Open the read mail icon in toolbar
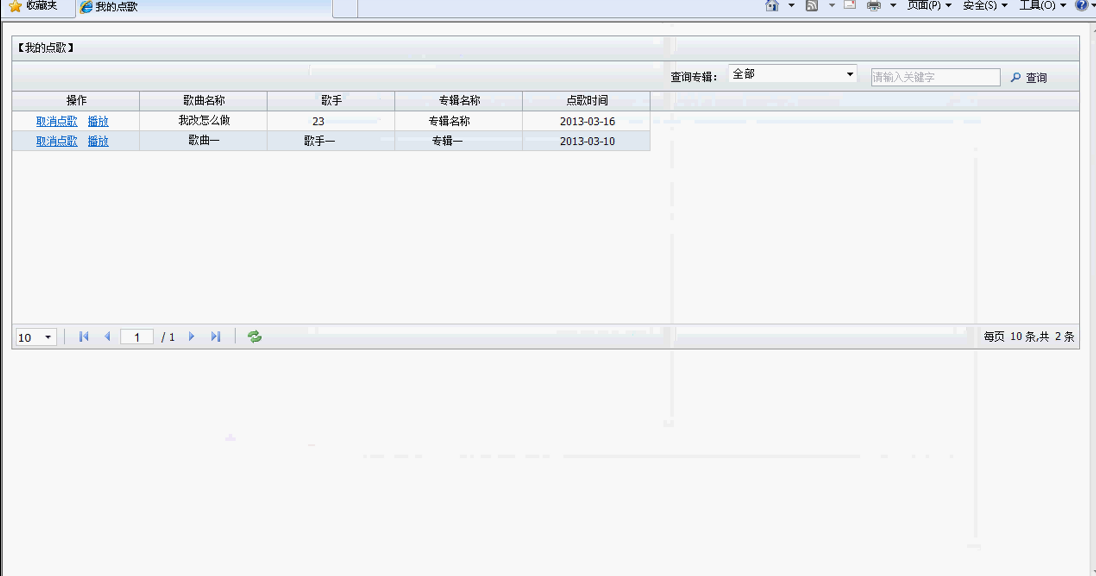Image resolution: width=1096 pixels, height=576 pixels. [x=850, y=5]
